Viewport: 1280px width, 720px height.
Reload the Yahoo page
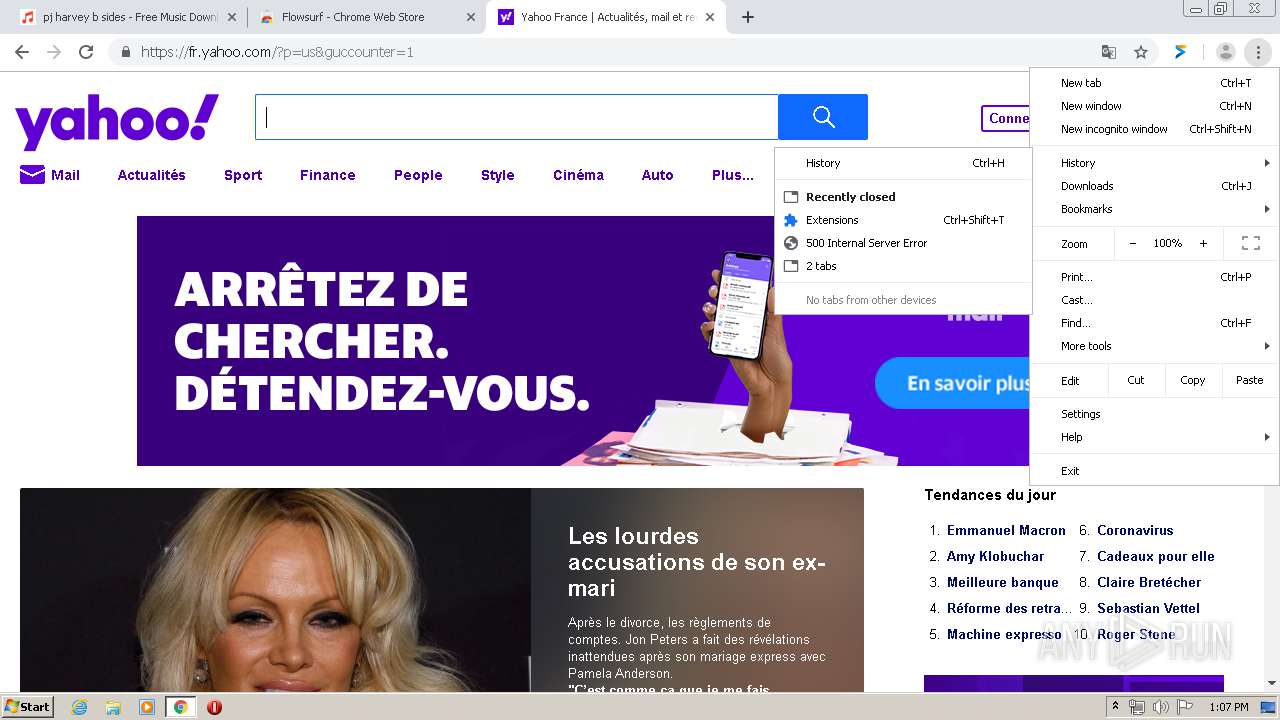(x=86, y=52)
